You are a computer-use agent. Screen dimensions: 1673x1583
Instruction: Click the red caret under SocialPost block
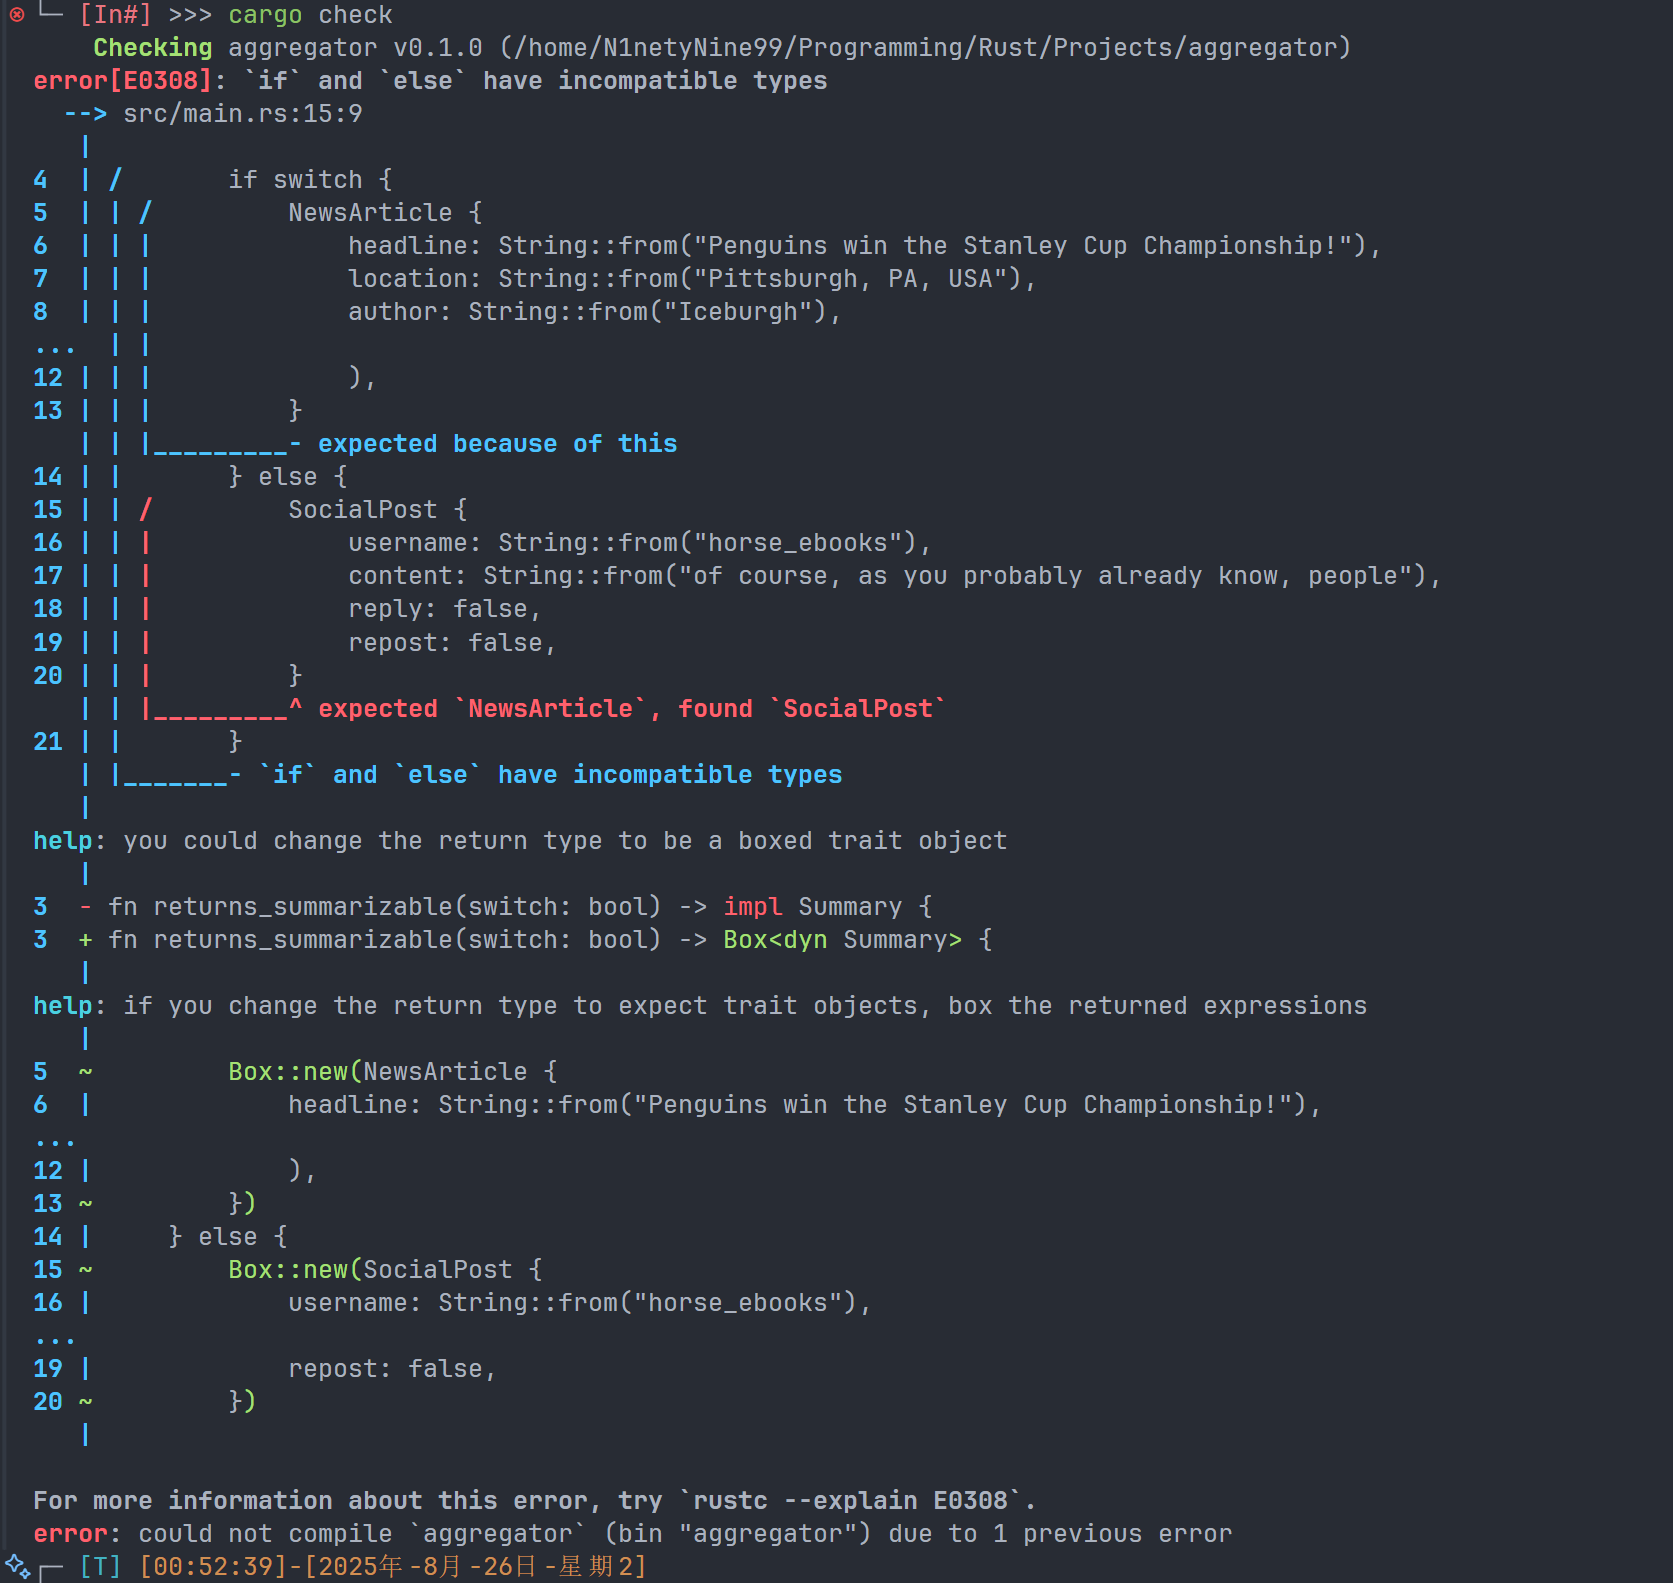tap(295, 707)
